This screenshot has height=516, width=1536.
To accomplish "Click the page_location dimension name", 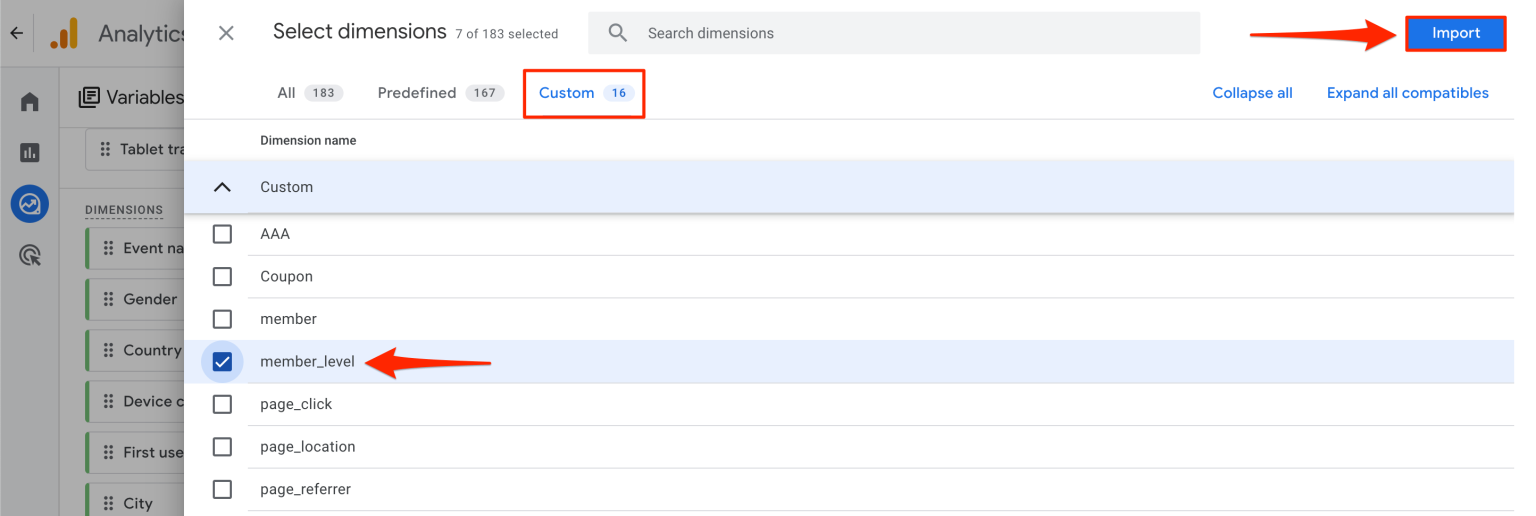I will click(308, 447).
